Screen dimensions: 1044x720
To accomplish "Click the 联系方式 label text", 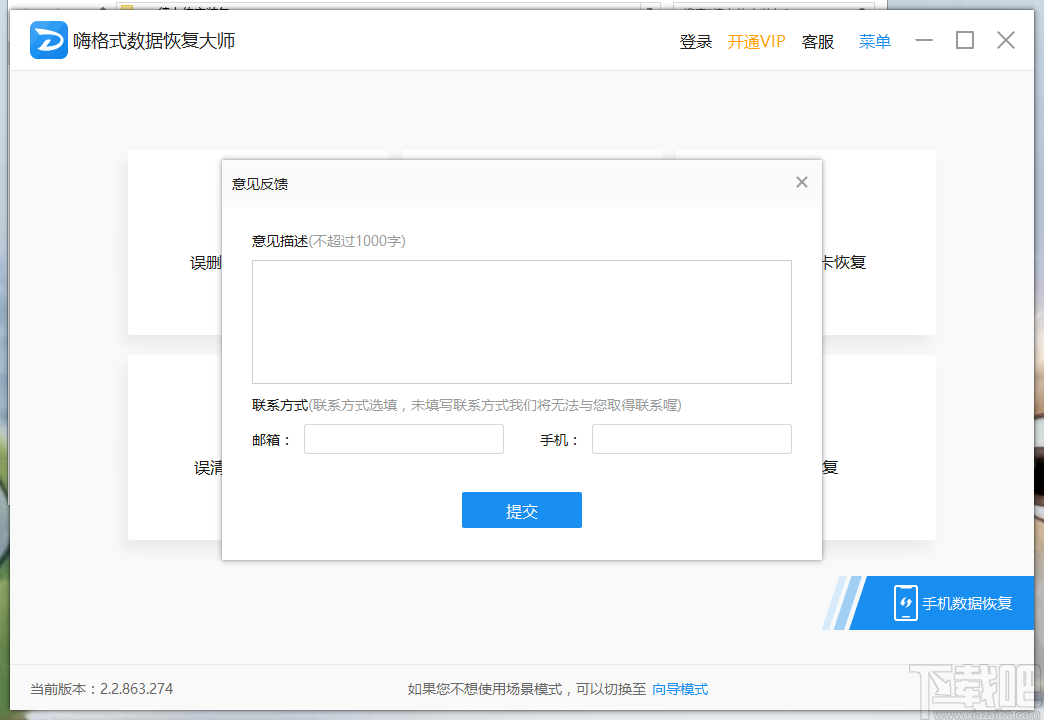I will [x=280, y=405].
